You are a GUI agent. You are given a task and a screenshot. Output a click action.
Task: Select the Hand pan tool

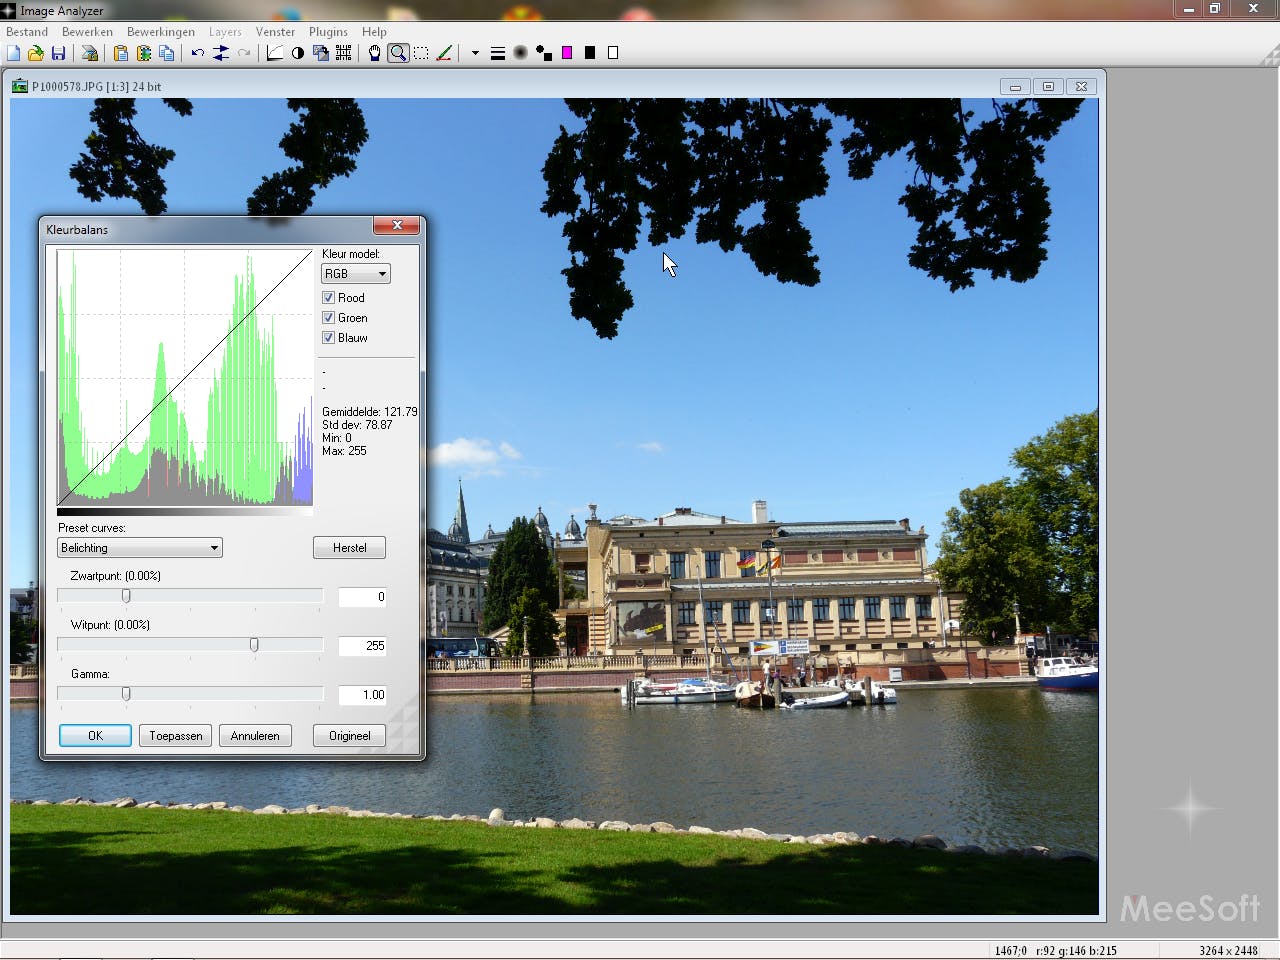pyautogui.click(x=374, y=53)
